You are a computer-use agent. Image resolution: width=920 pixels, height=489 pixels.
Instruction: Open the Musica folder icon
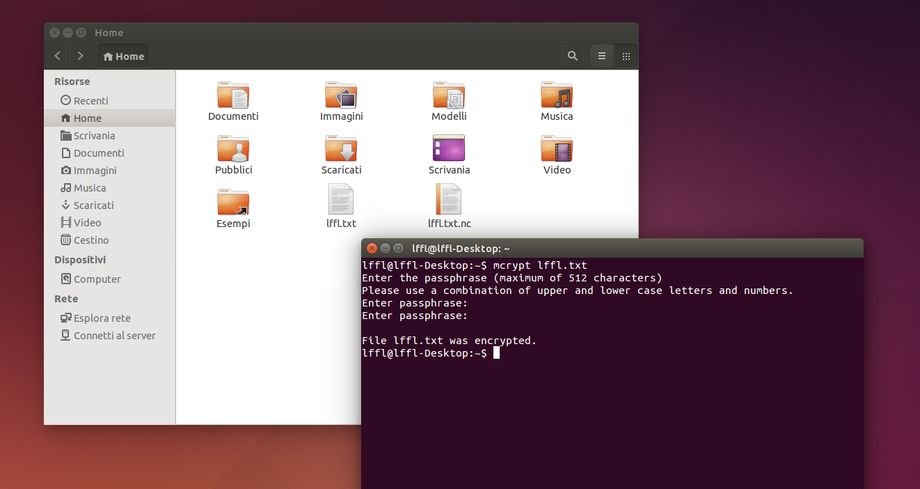[557, 97]
